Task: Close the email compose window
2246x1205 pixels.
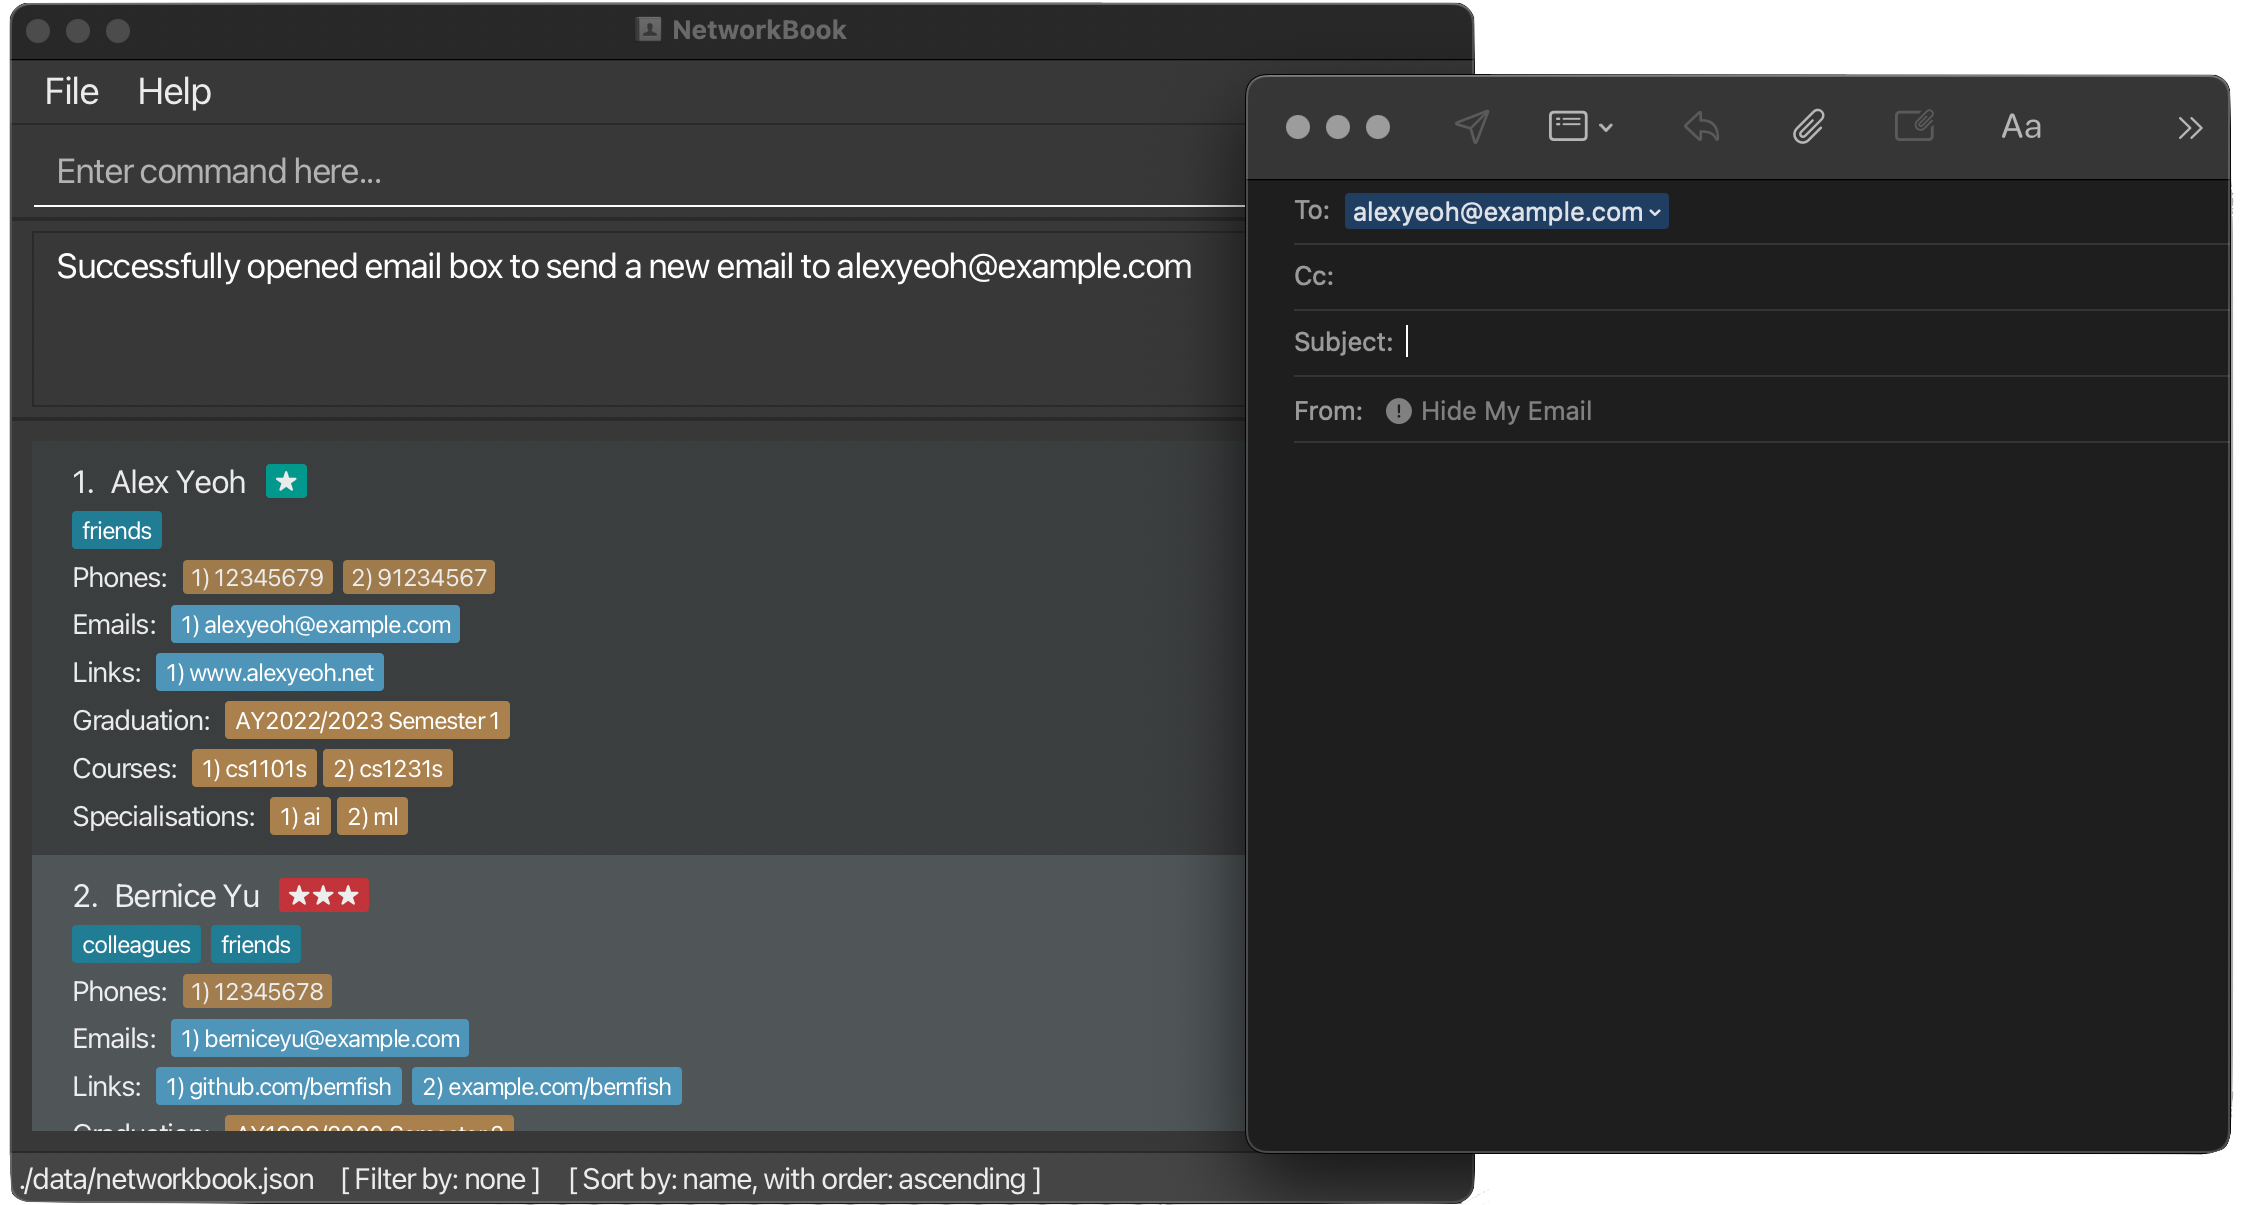Action: [x=1298, y=127]
